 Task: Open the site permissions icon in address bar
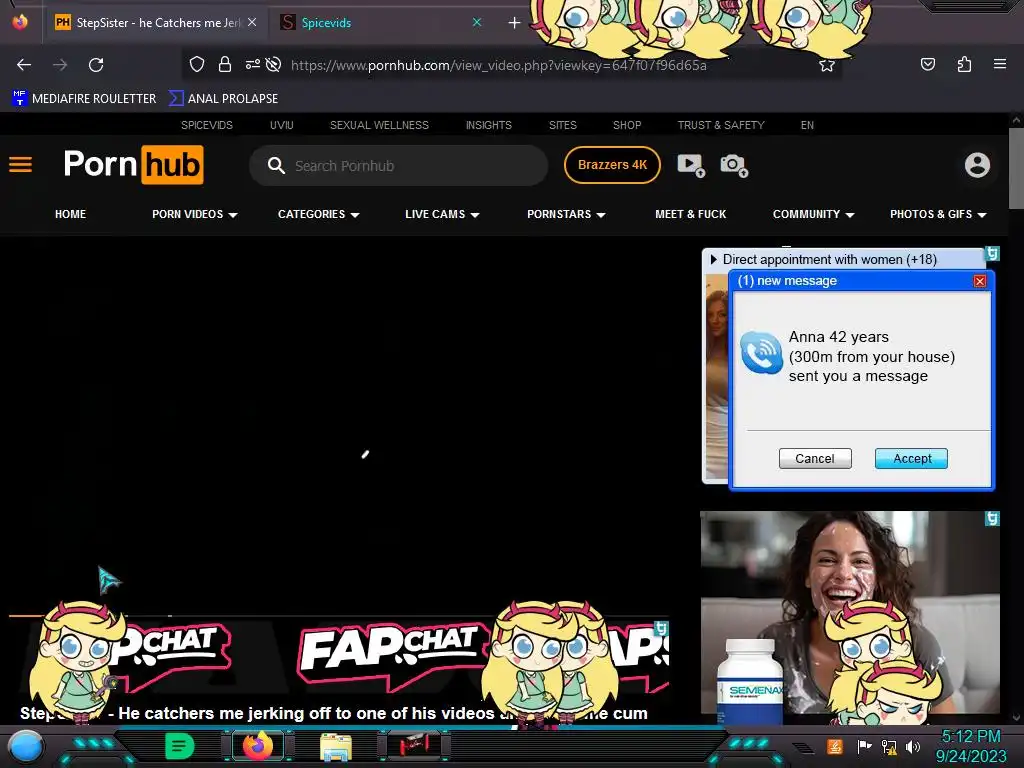253,64
